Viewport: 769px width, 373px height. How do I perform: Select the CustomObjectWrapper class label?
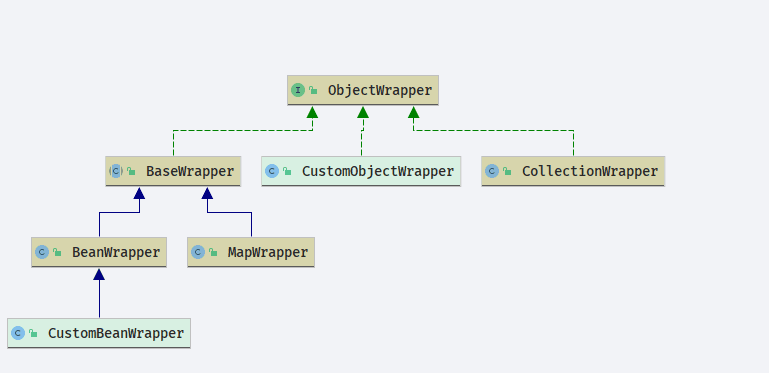tap(378, 172)
